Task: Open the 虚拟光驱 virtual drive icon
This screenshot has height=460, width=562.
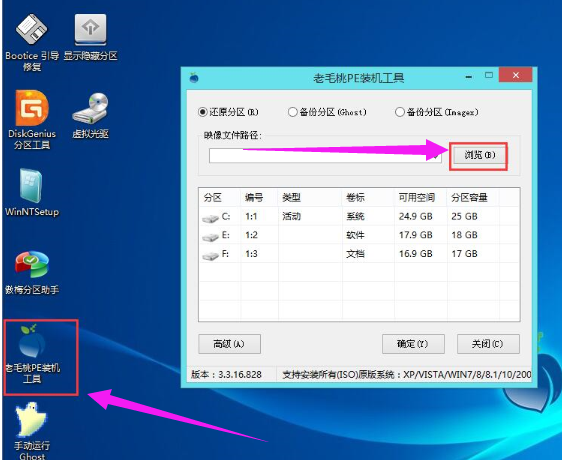Action: [90, 115]
